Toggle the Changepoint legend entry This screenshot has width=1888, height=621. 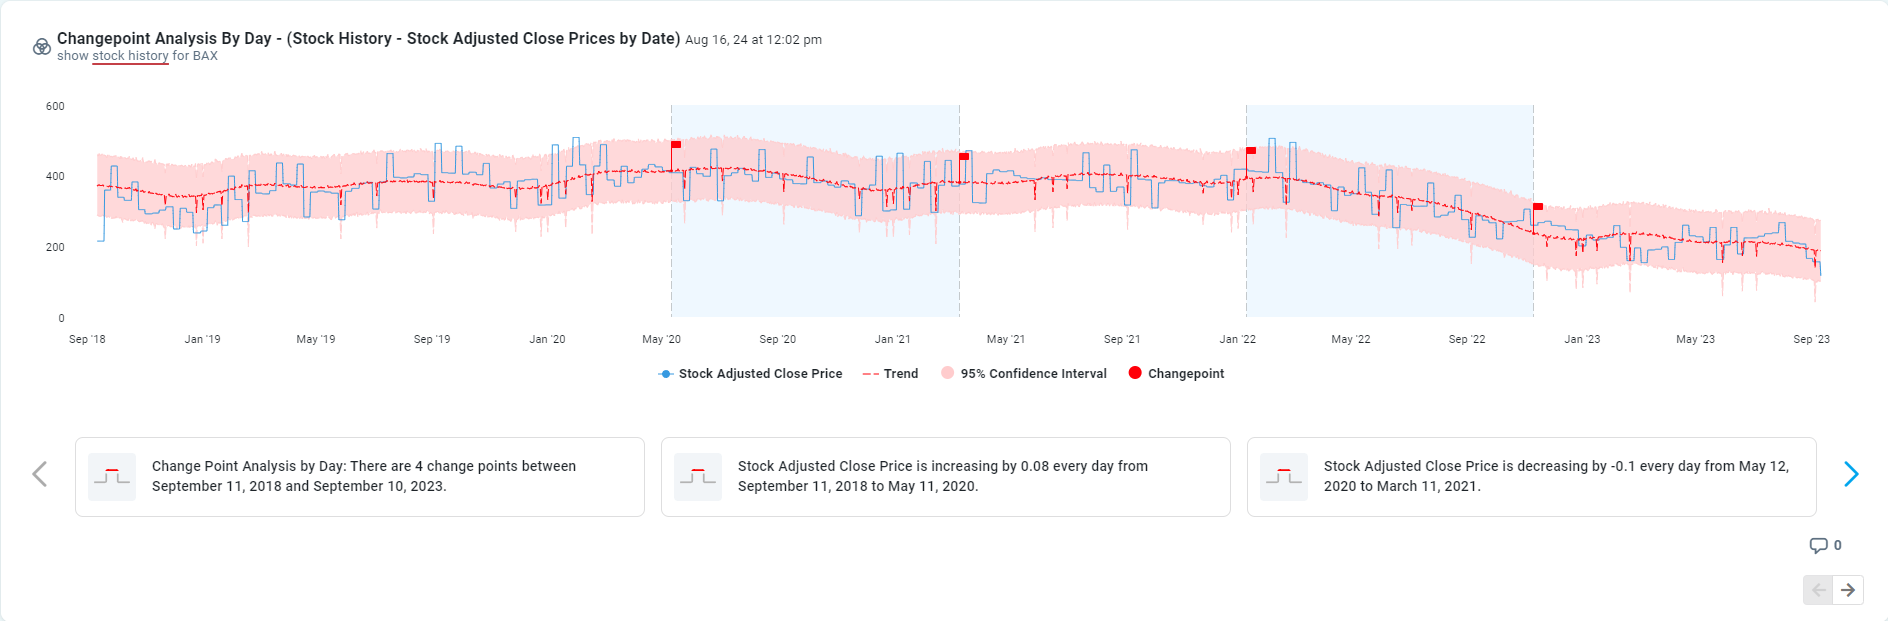coord(1176,374)
